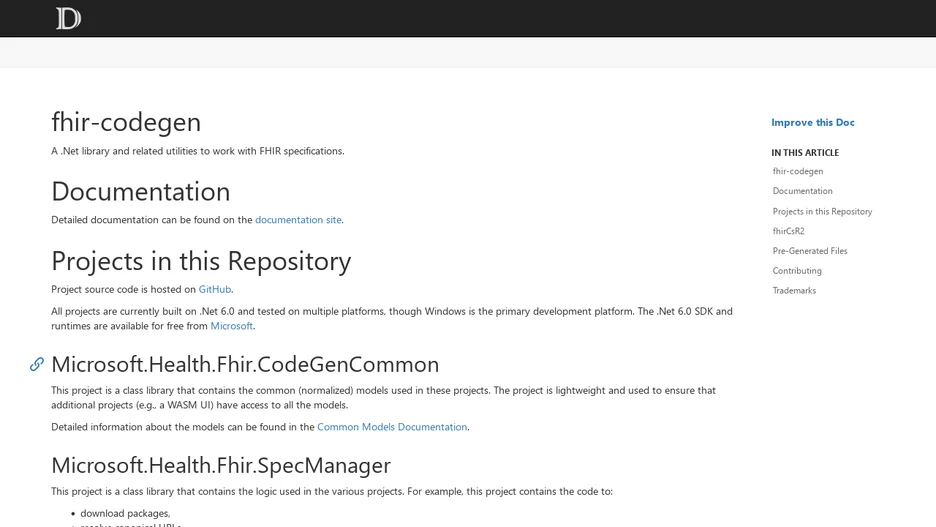The width and height of the screenshot is (936, 527).
Task: Open the Improve this Doc link
Action: coord(812,122)
